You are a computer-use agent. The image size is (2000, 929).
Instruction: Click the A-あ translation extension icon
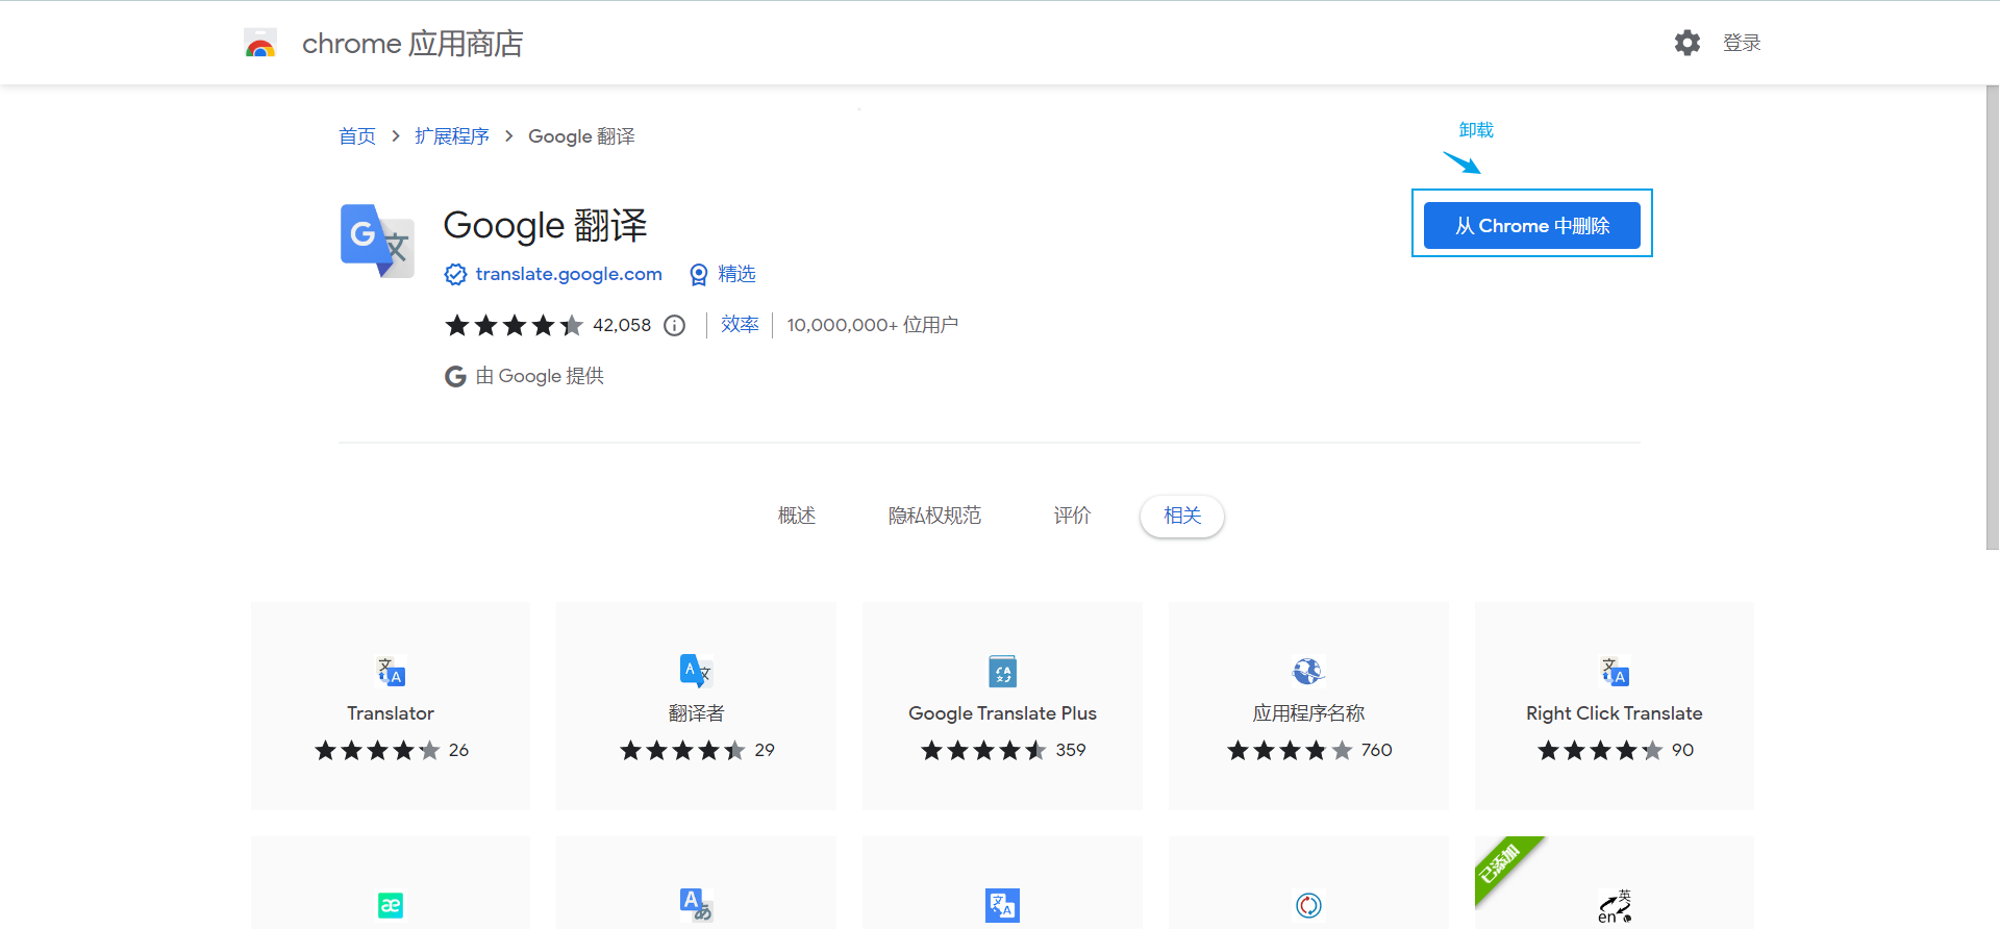click(x=696, y=905)
